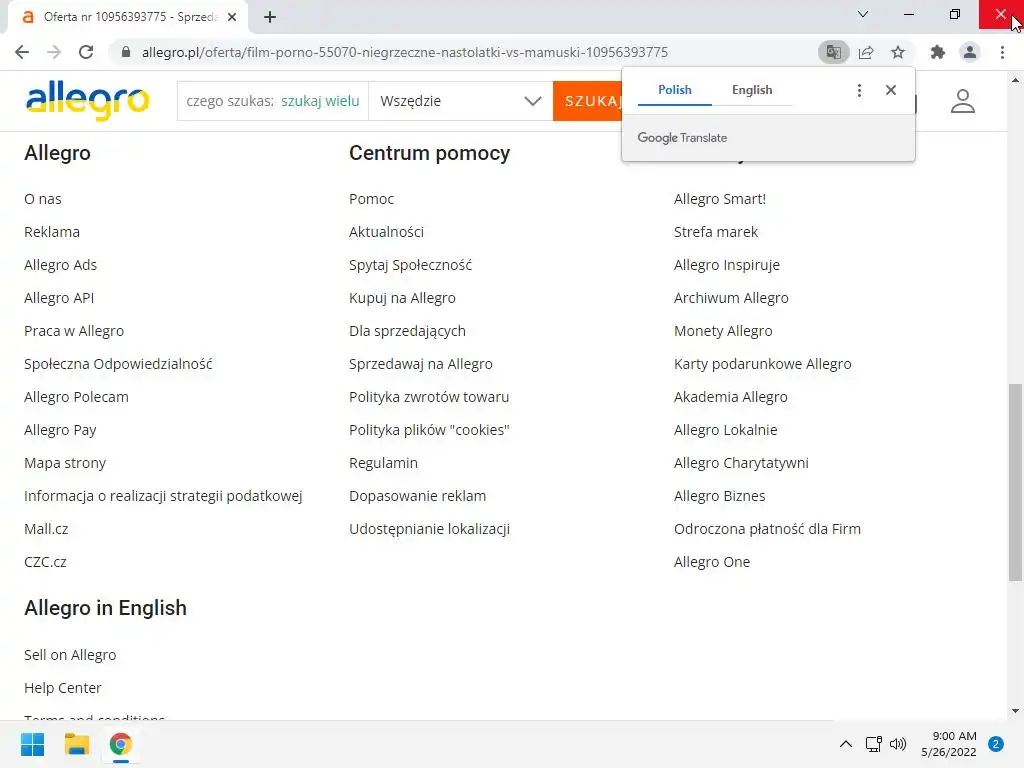Click the forward navigation arrow
Image resolution: width=1024 pixels, height=768 pixels.
54,52
